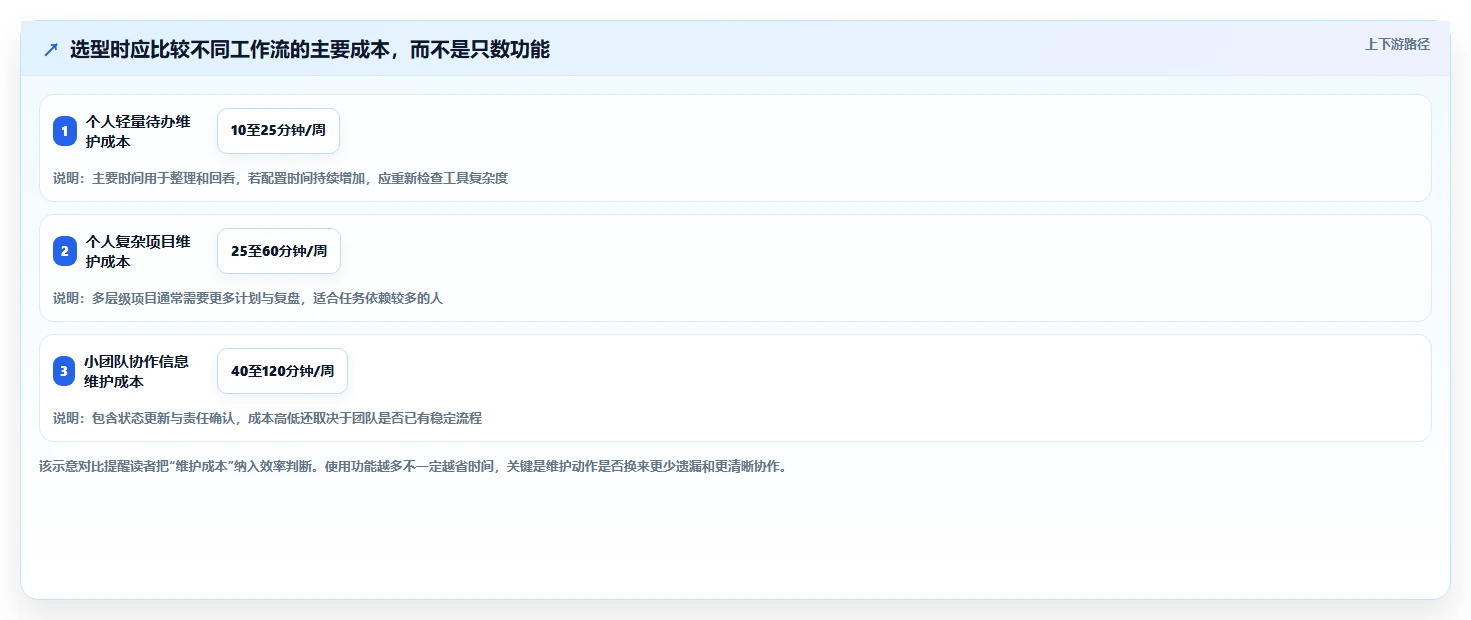This screenshot has width=1471, height=620.
Task: Click the arrow icon beside the card title
Action: pyautogui.click(x=51, y=49)
